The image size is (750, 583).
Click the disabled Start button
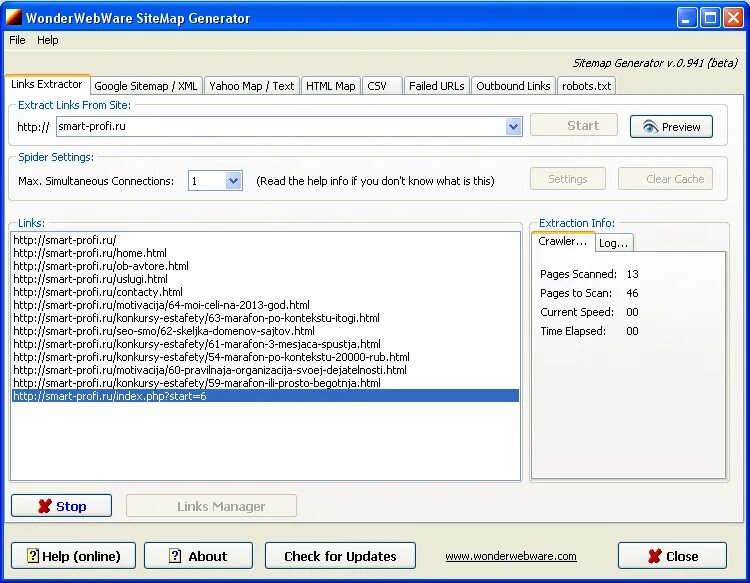574,125
